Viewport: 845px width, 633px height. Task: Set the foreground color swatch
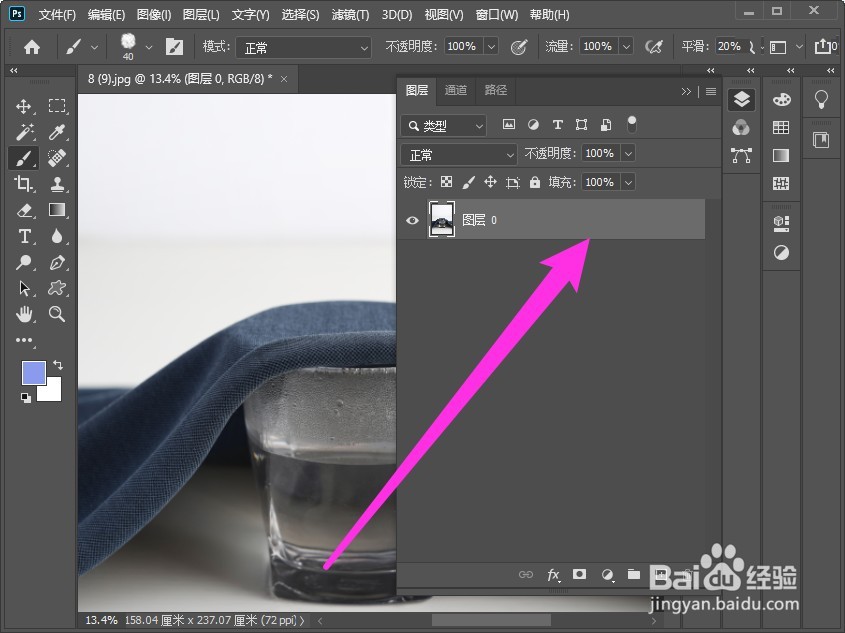pos(33,373)
